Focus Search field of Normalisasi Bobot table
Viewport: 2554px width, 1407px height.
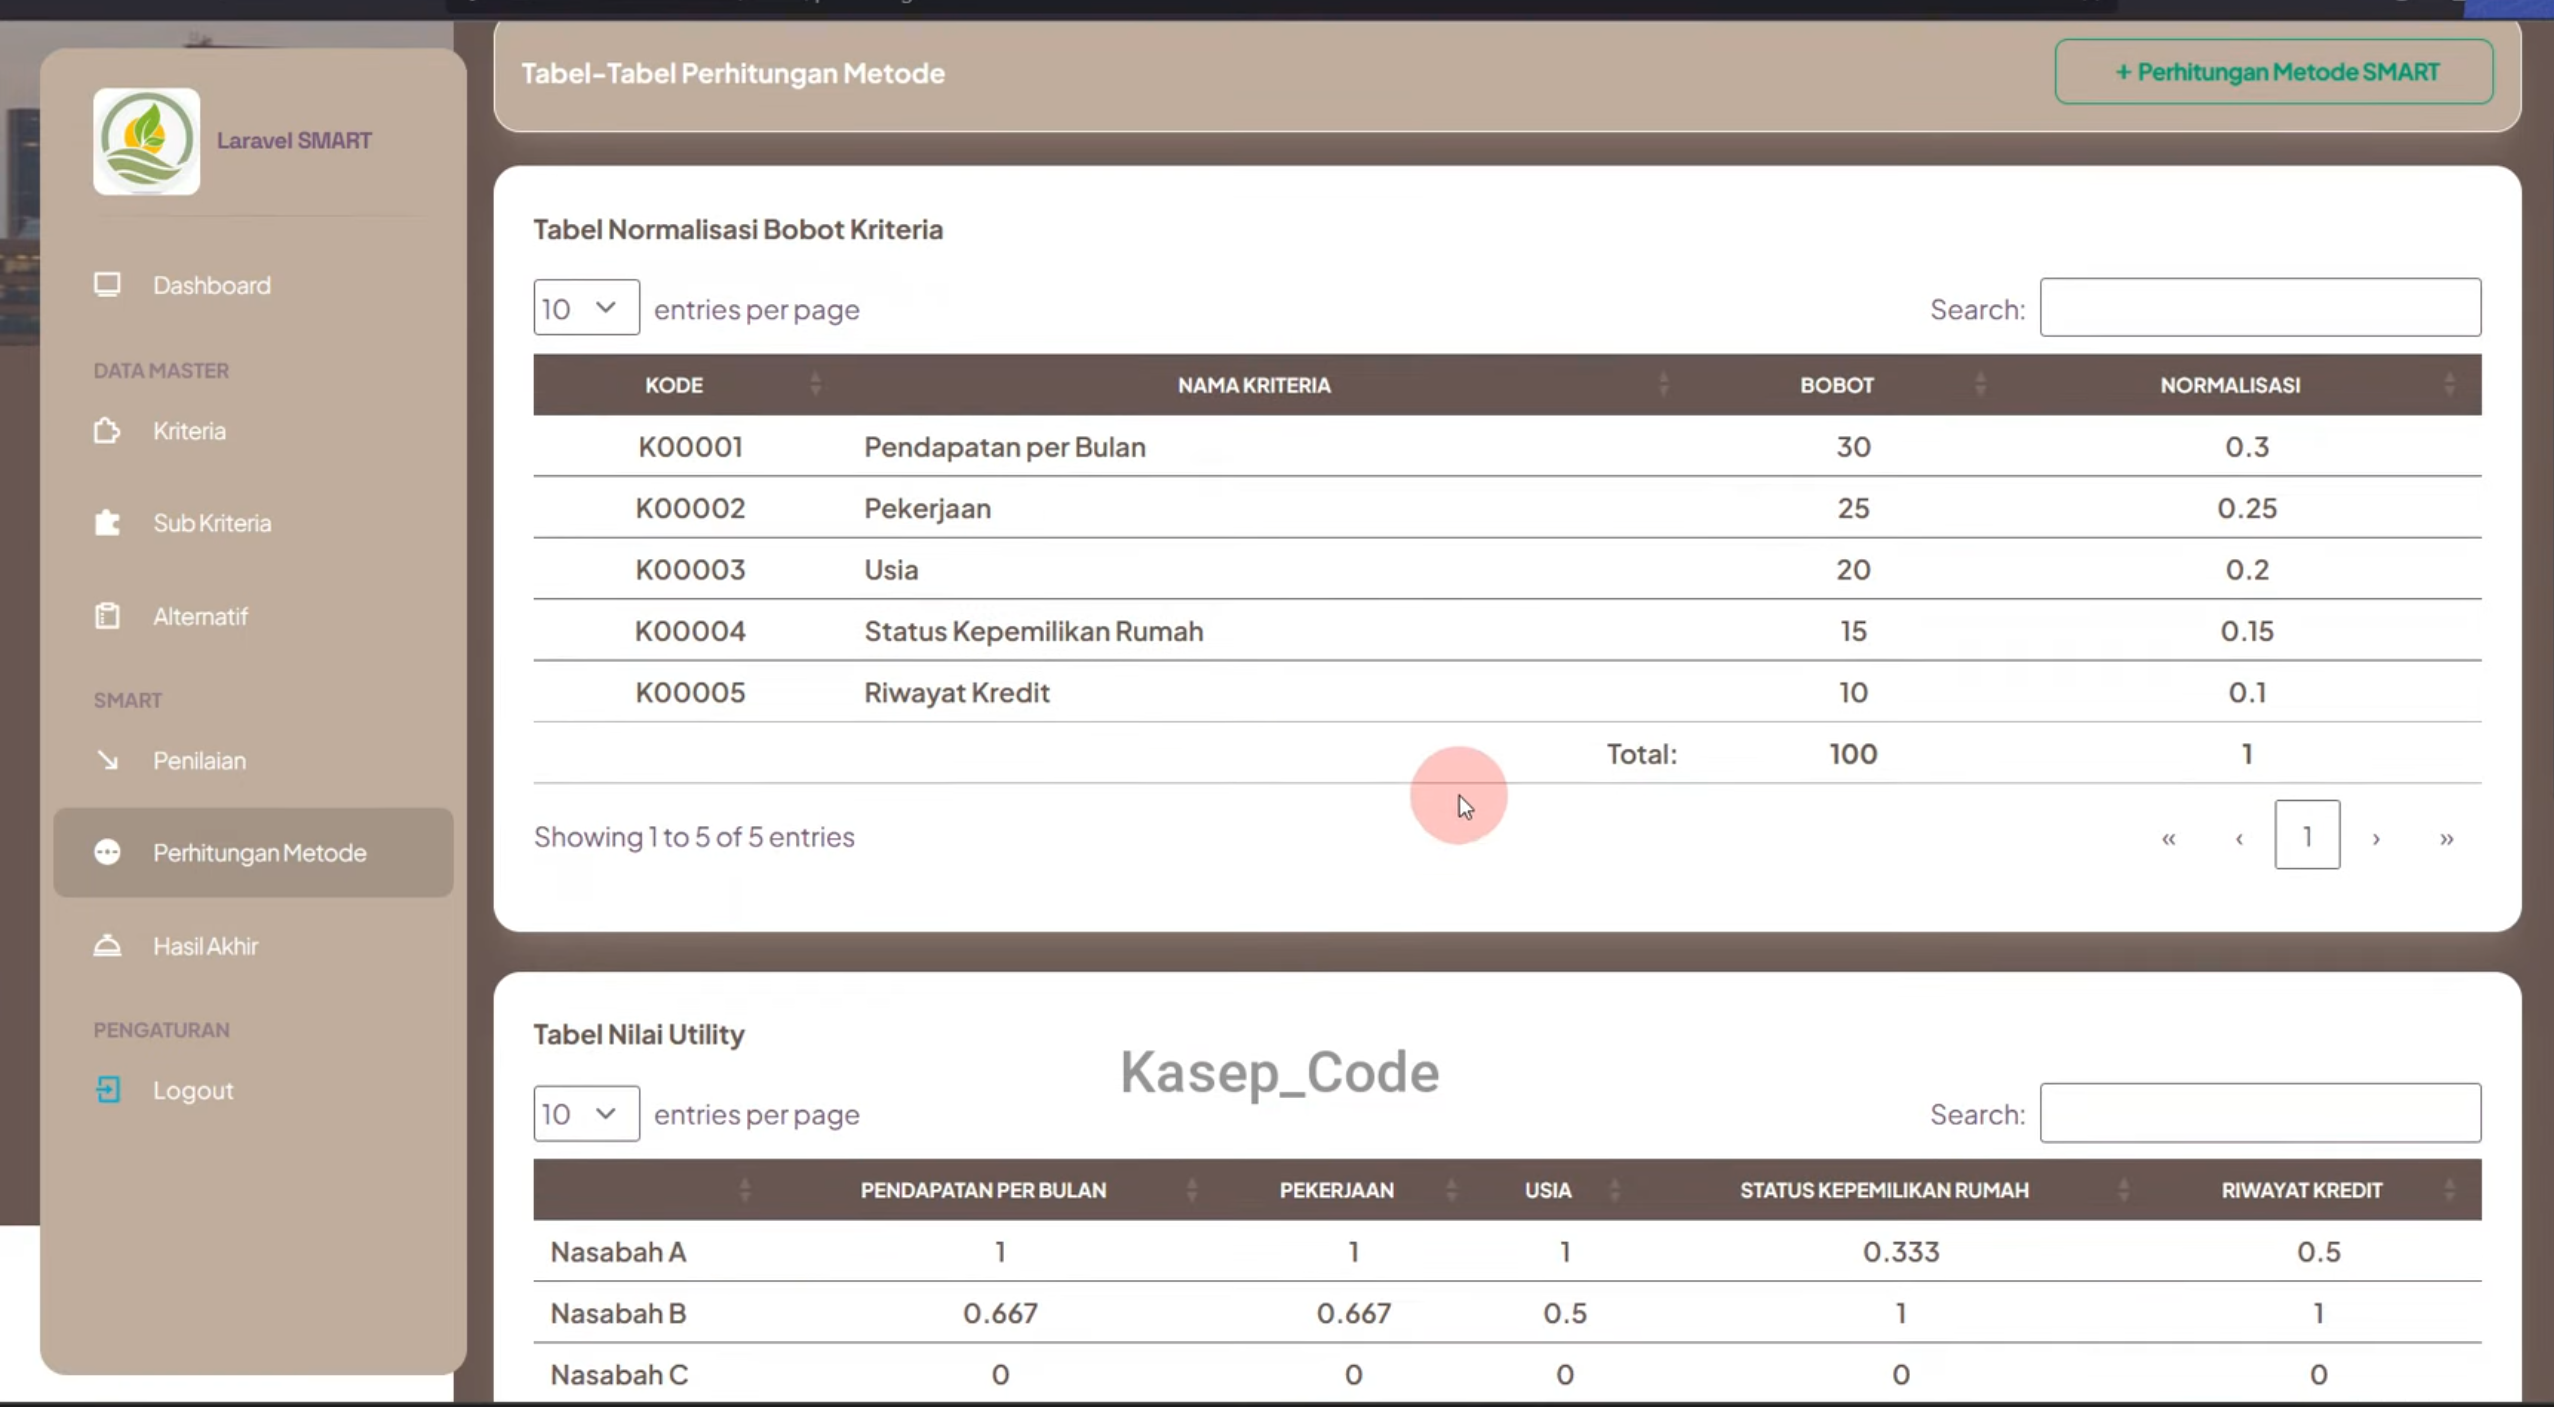2260,307
